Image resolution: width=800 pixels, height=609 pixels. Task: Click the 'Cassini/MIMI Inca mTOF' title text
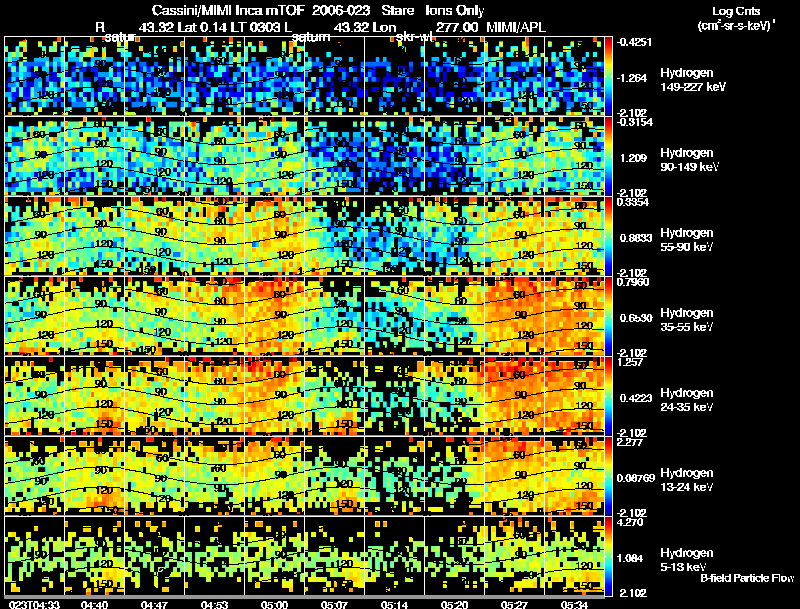(x=228, y=11)
